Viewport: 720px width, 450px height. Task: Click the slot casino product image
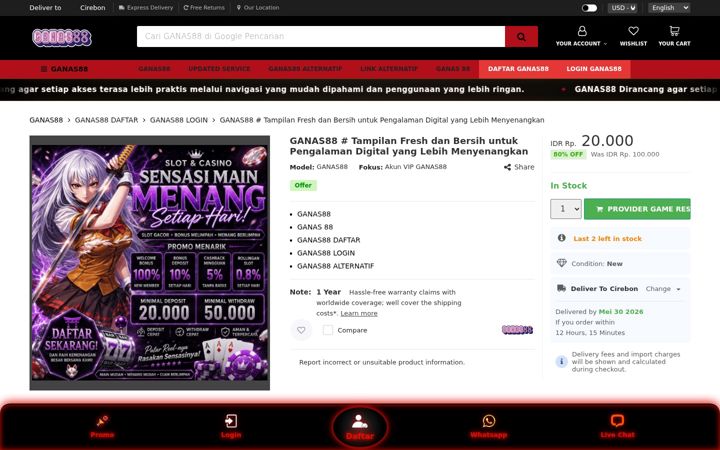(150, 263)
